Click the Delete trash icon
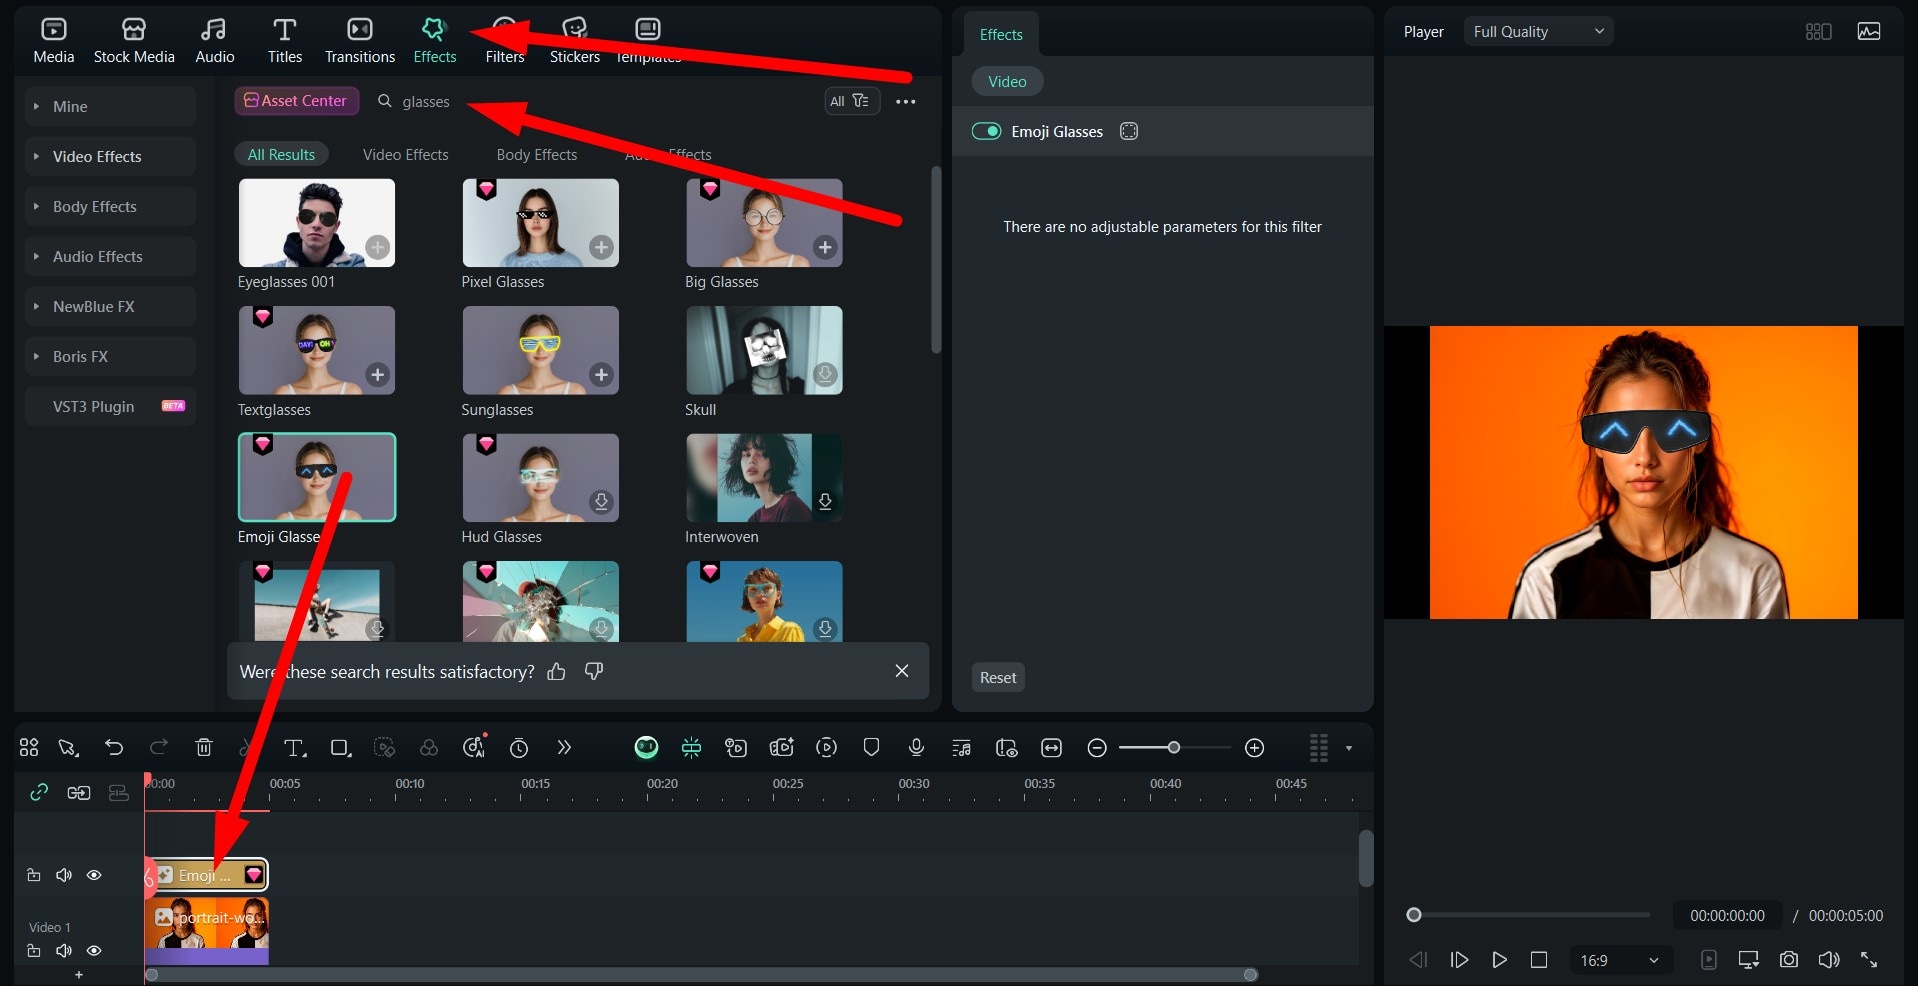Screen dimensions: 1918x986 pos(204,747)
